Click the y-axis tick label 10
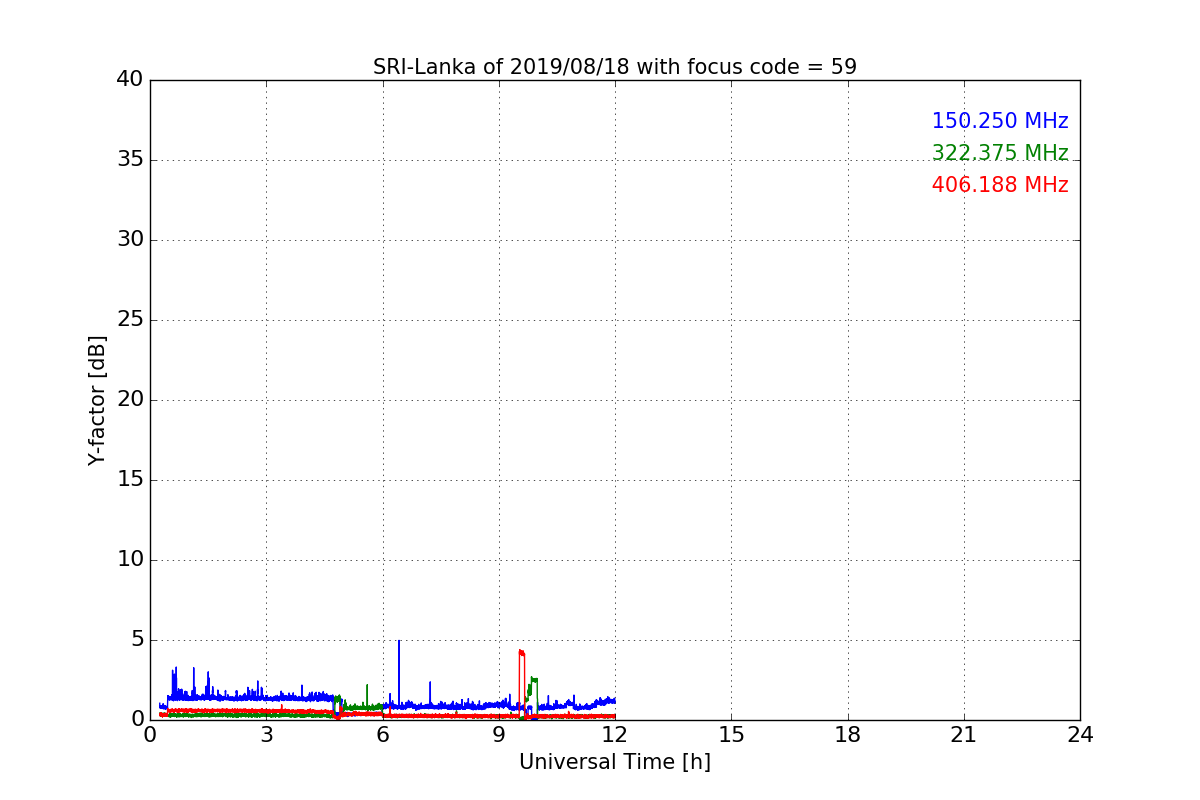The image size is (1200, 800). click(130, 560)
